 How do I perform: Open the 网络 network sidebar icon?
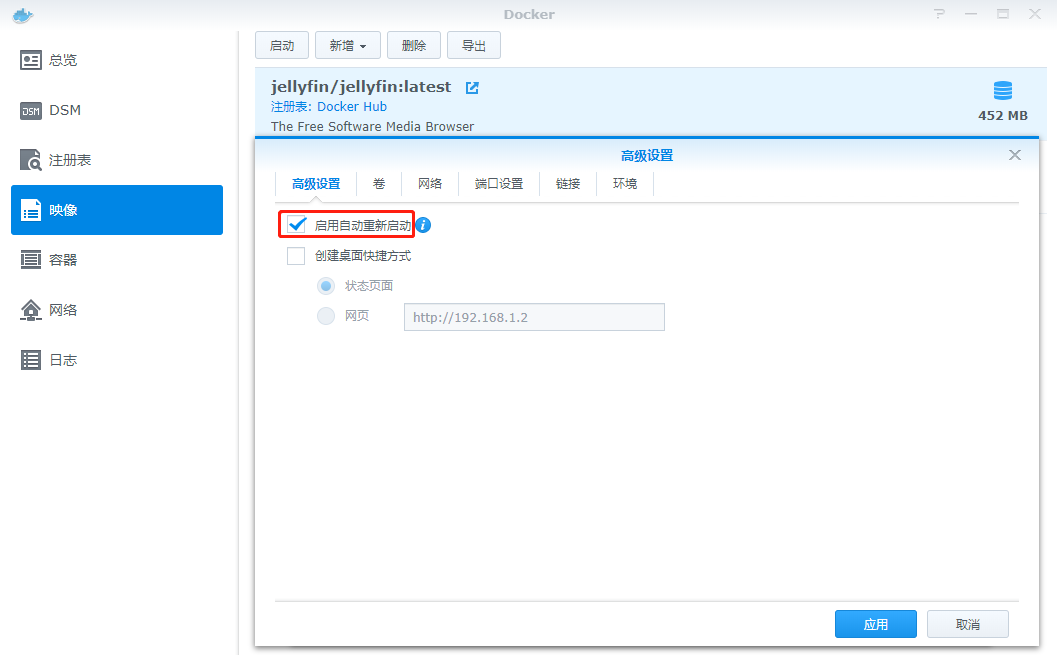coord(30,310)
